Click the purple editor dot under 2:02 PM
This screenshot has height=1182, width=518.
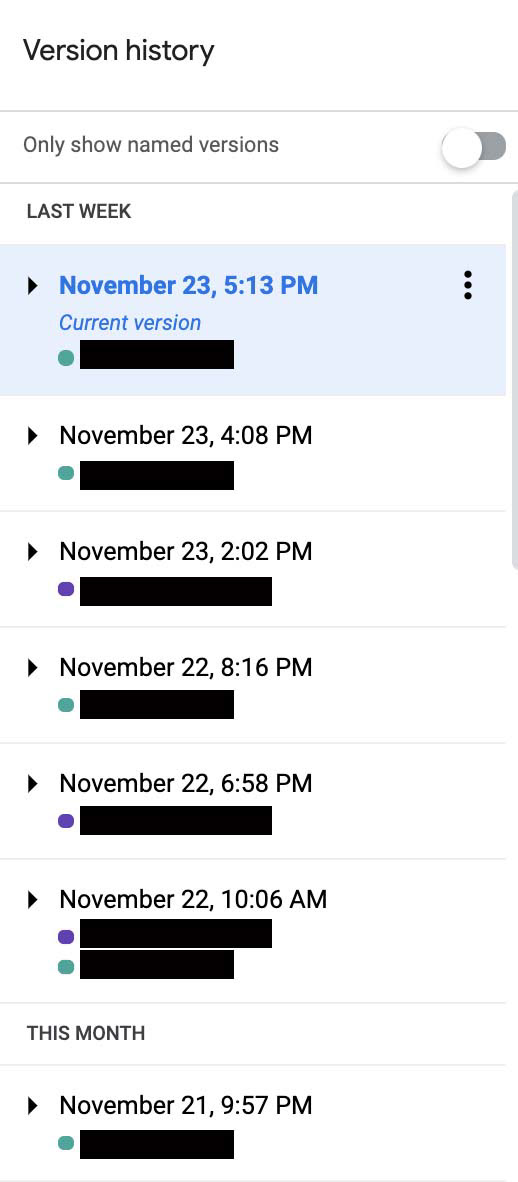66,589
